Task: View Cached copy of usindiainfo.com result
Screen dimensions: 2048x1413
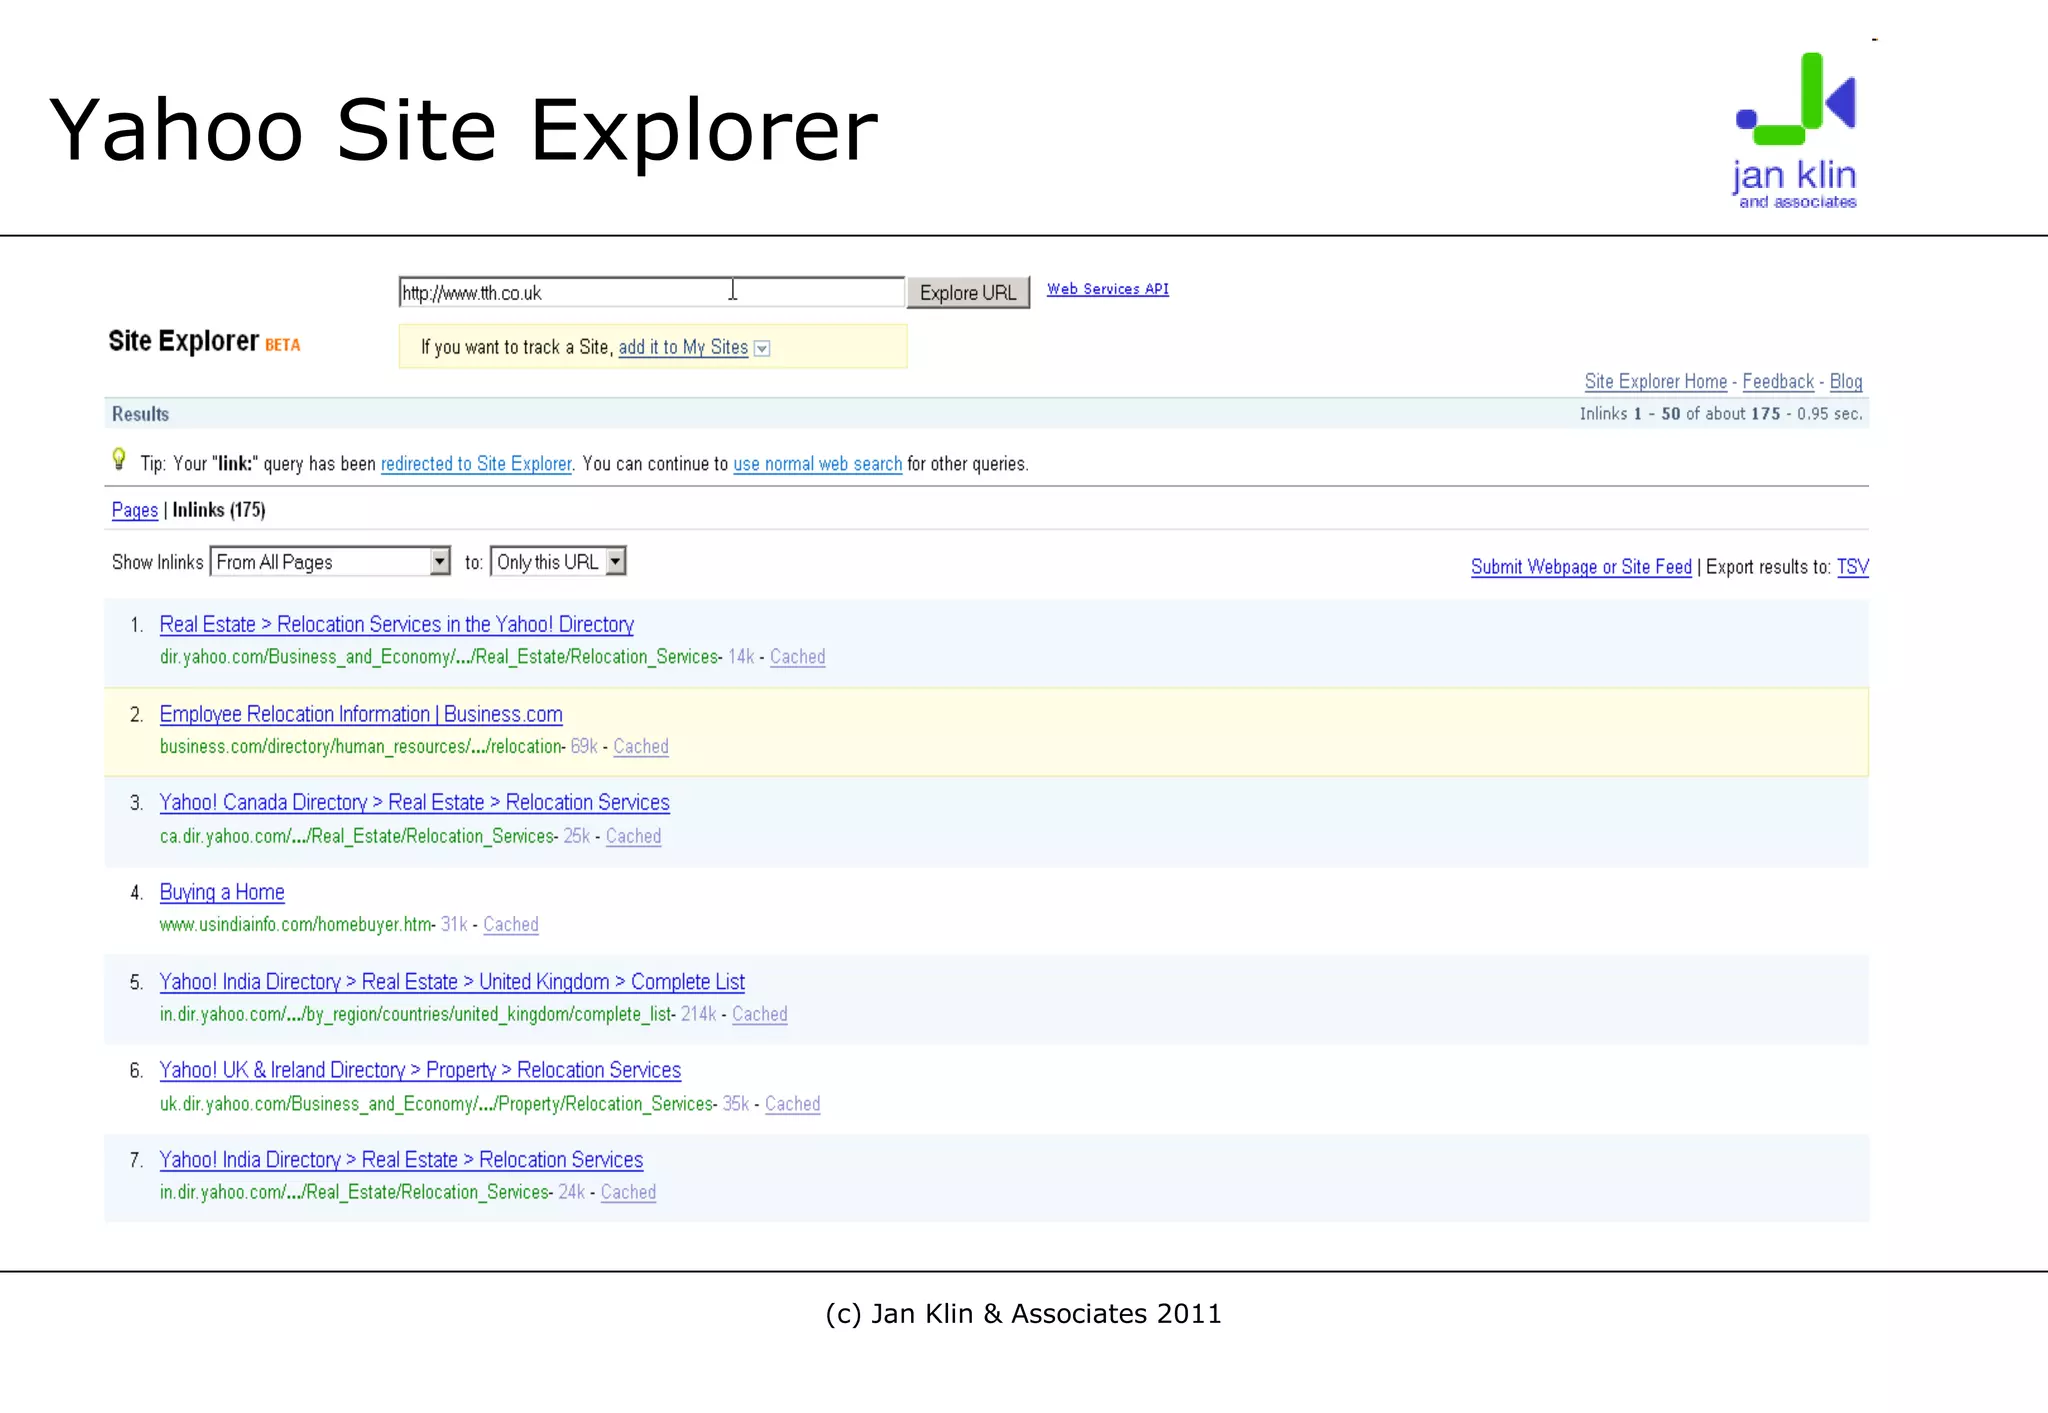Action: pos(510,924)
